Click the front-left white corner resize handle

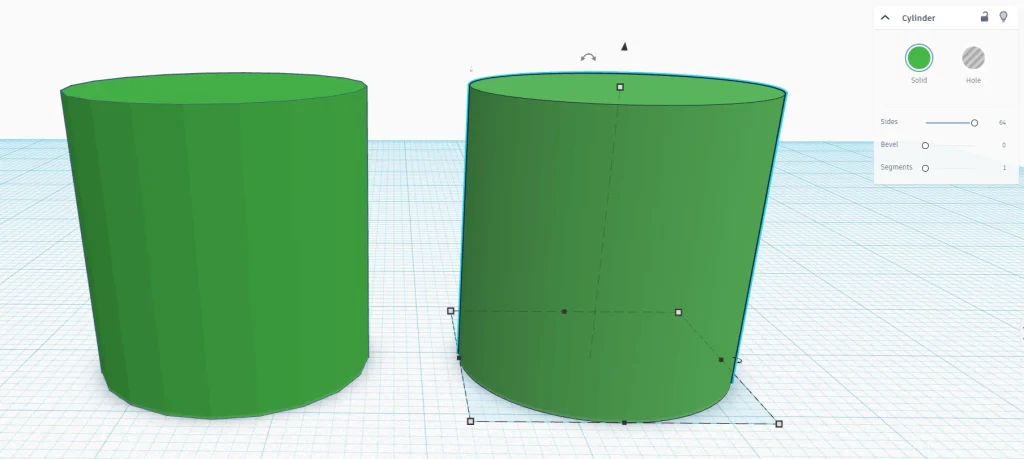pos(470,421)
